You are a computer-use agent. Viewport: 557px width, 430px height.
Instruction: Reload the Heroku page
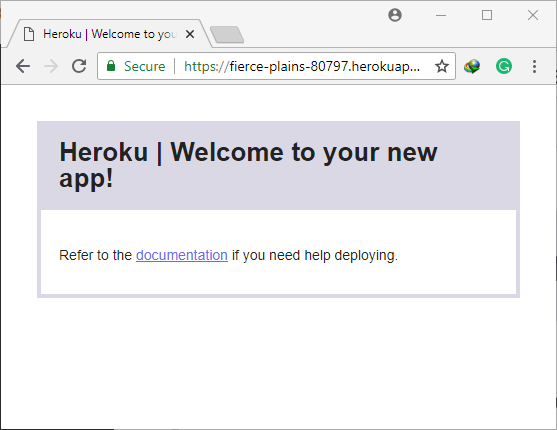(x=79, y=66)
